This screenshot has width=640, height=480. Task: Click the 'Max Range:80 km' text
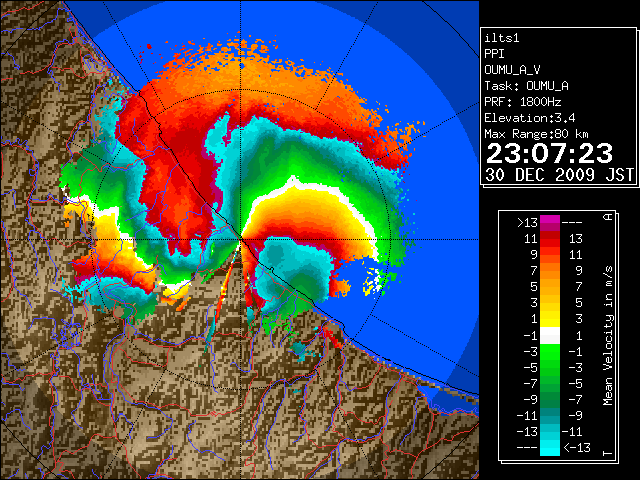536,134
